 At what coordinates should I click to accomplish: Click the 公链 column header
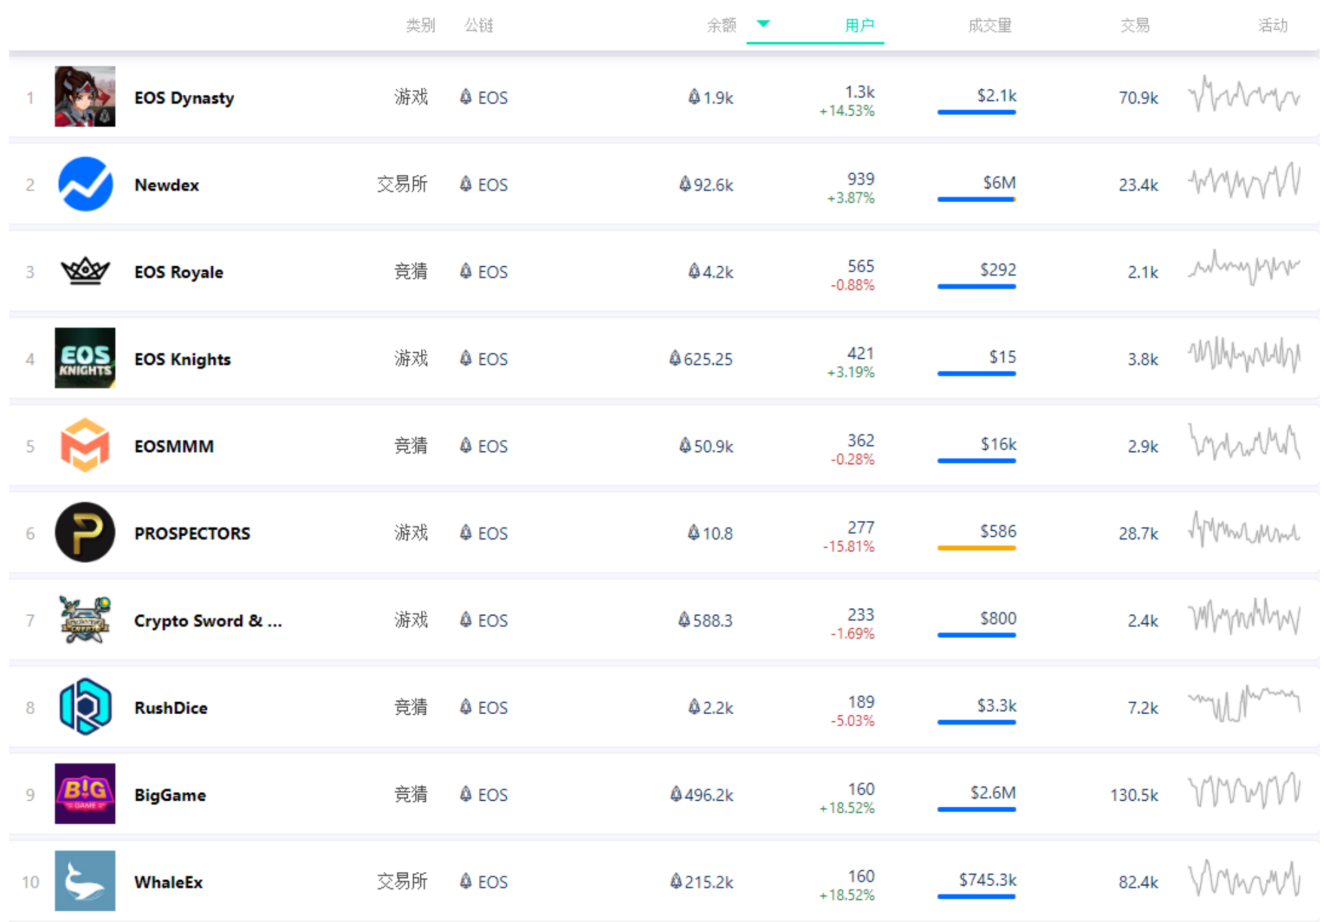click(x=478, y=25)
